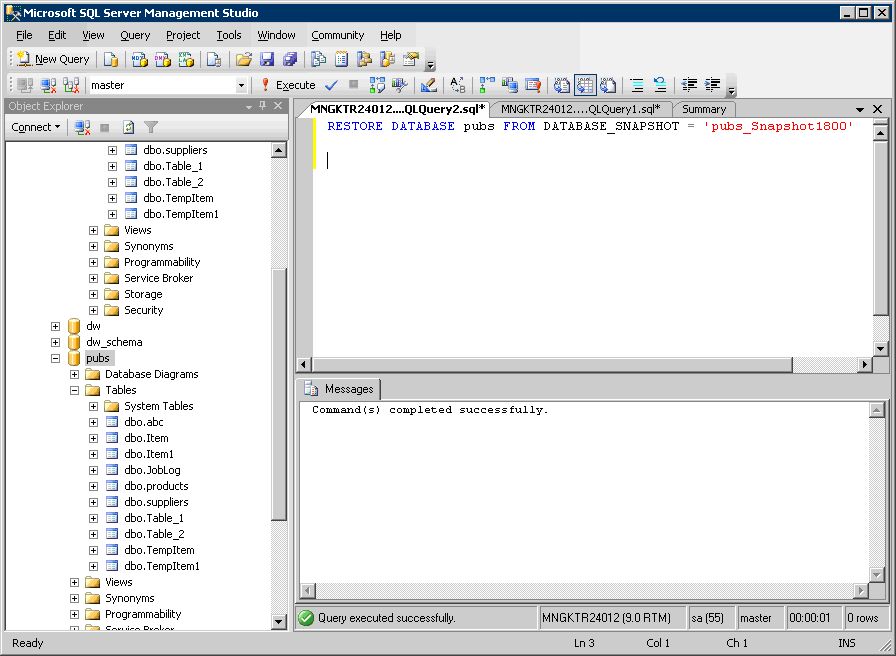Viewport: 896px width, 656px height.
Task: Parse the query with the blue checkmark icon
Action: click(x=331, y=85)
